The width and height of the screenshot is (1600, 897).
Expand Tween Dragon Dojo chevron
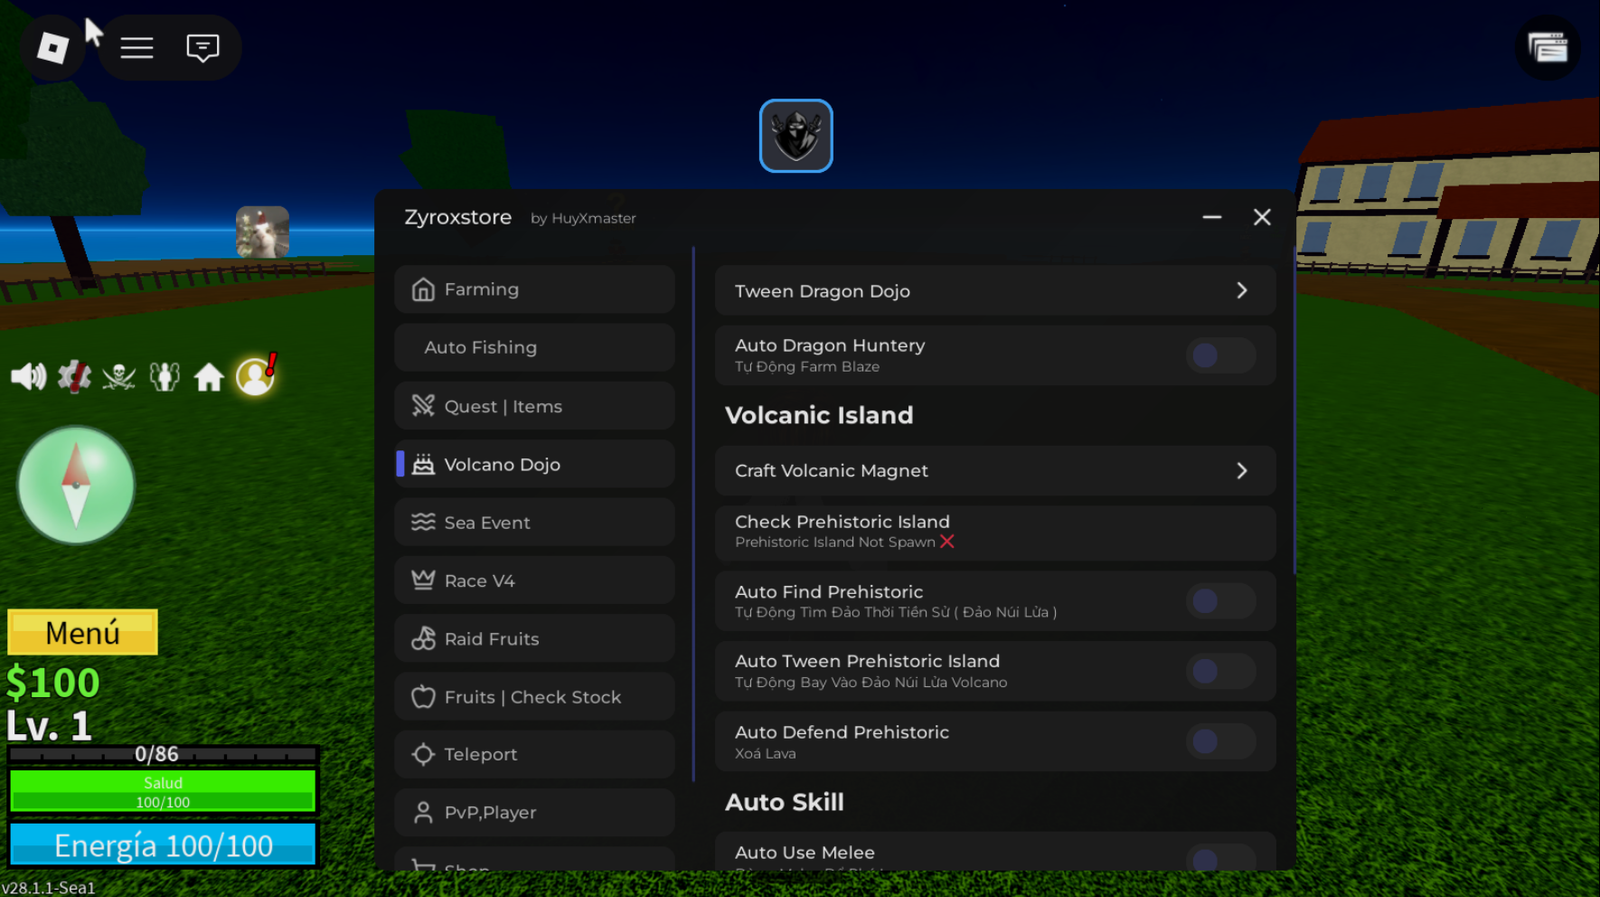click(1241, 291)
